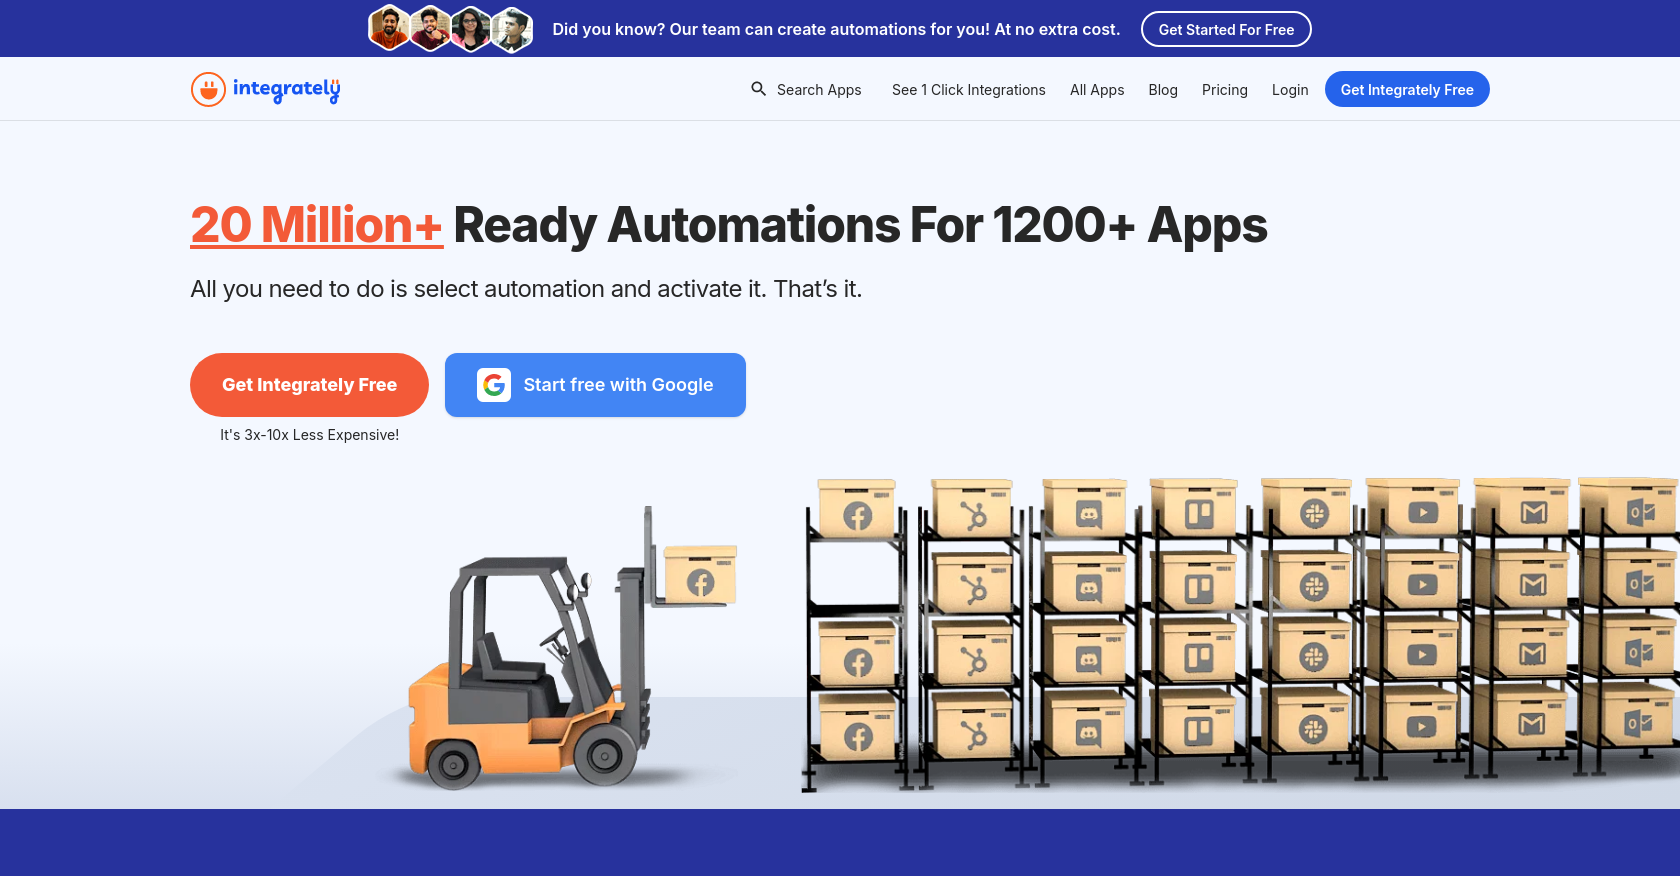Viewport: 1680px width, 876px height.
Task: Click the Integrately logo
Action: tap(266, 89)
